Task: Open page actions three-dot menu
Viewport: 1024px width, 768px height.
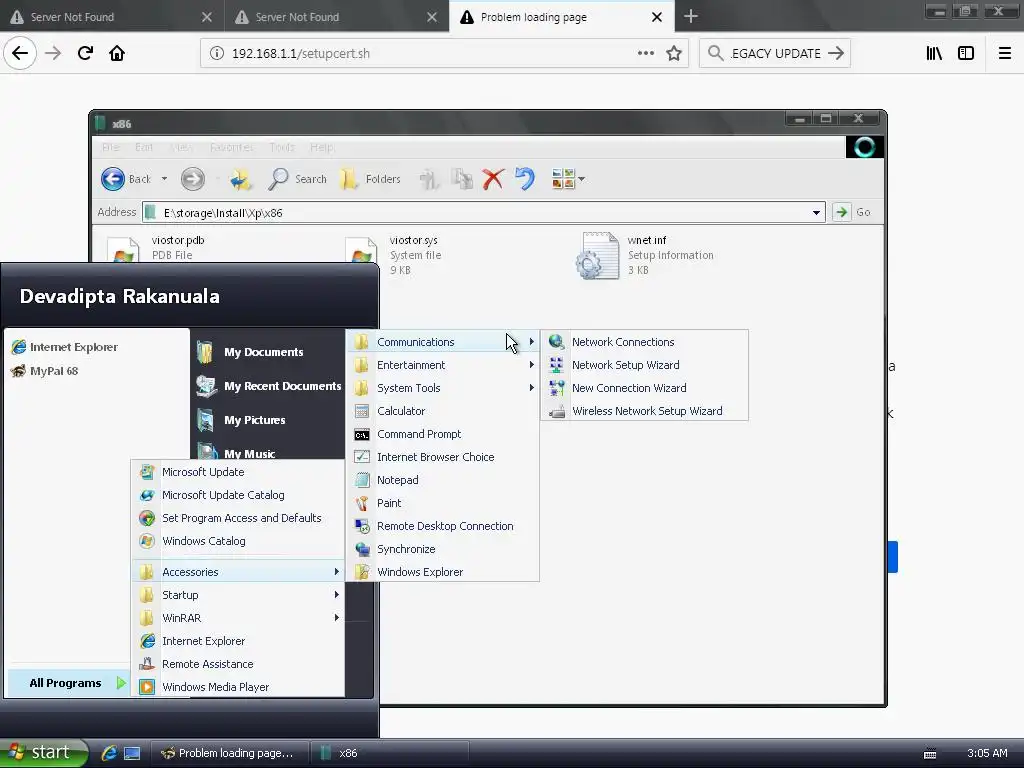Action: point(646,54)
